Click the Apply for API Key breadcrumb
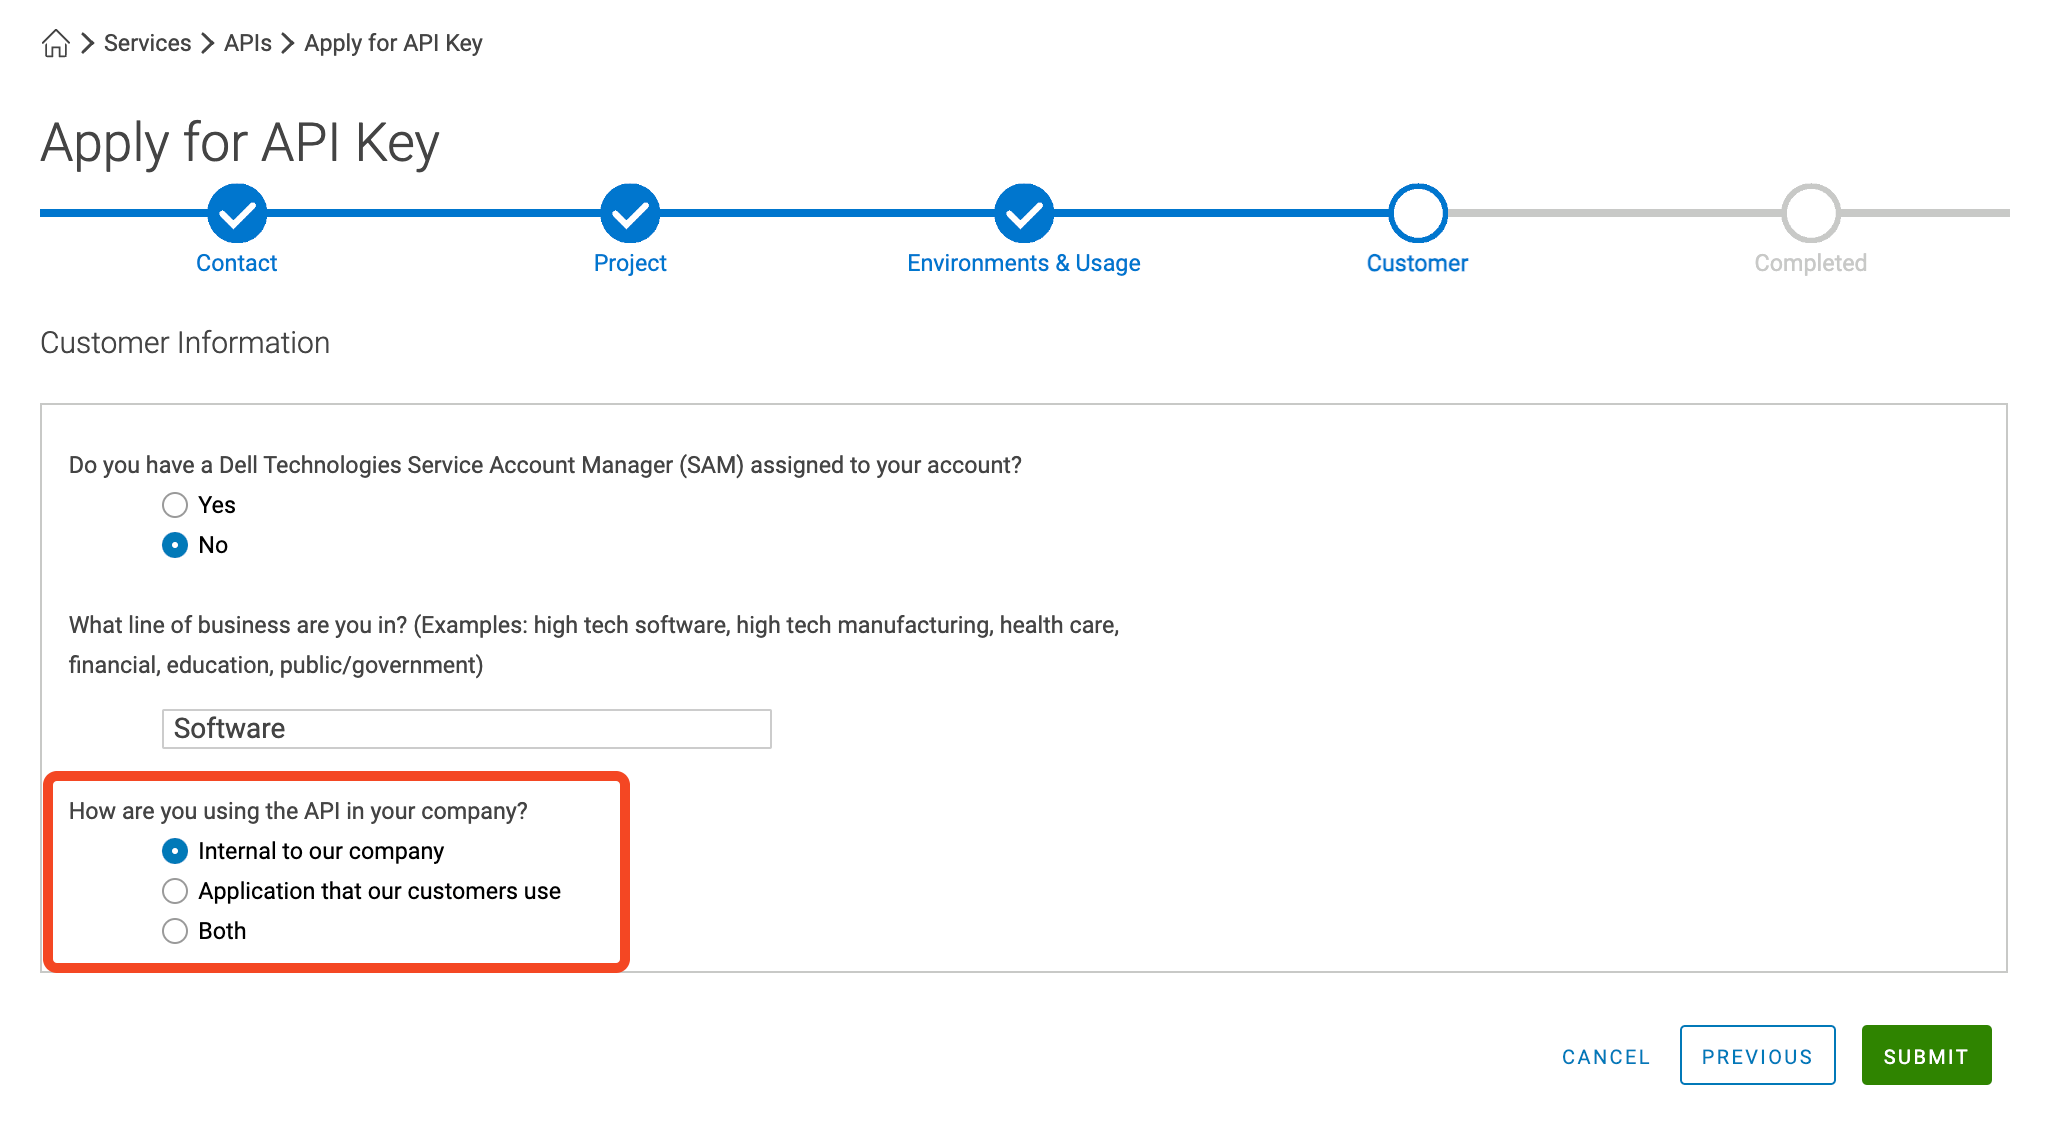Image resolution: width=2048 pixels, height=1134 pixels. [x=393, y=43]
